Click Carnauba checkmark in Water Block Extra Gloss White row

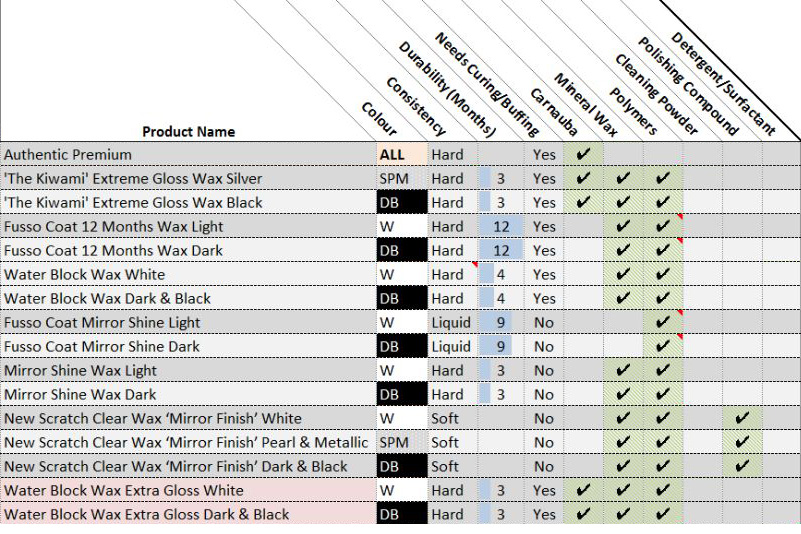tap(583, 491)
